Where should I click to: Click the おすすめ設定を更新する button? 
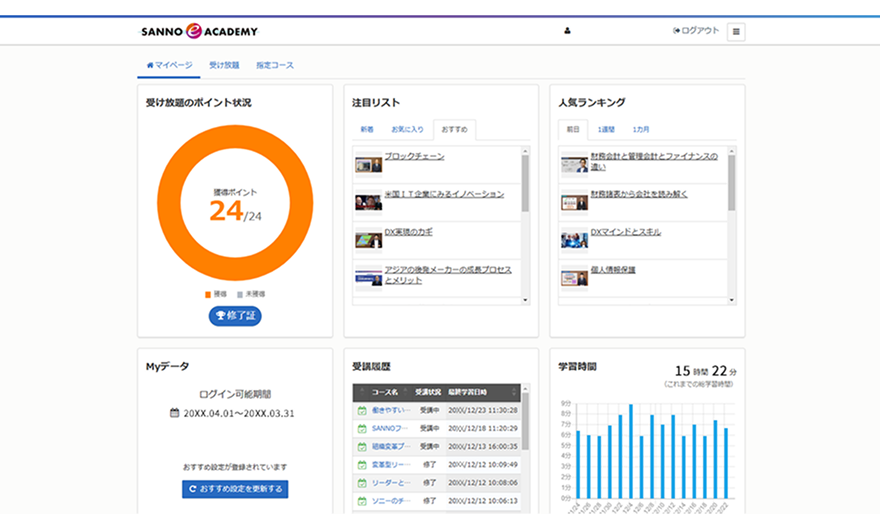(x=235, y=489)
